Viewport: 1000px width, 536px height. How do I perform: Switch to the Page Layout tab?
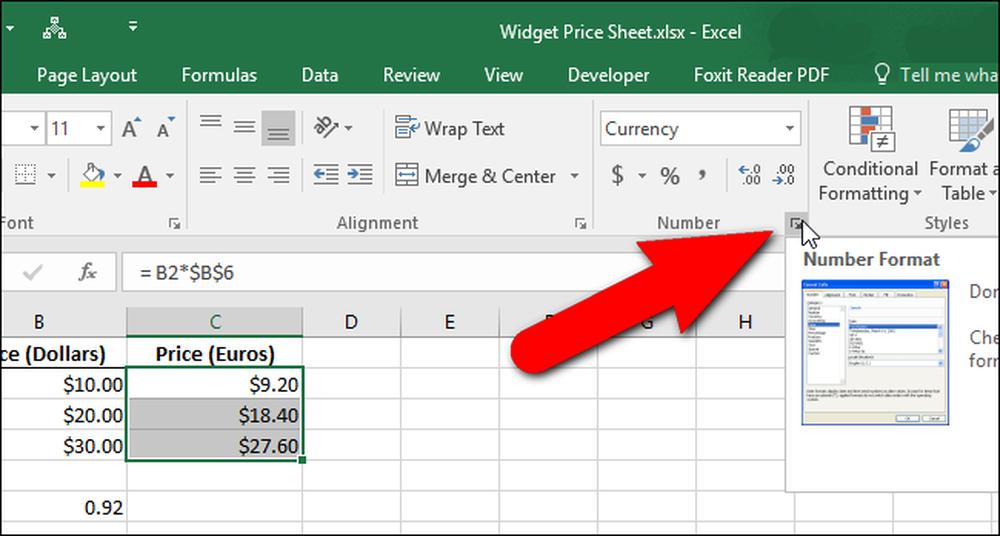[x=87, y=75]
